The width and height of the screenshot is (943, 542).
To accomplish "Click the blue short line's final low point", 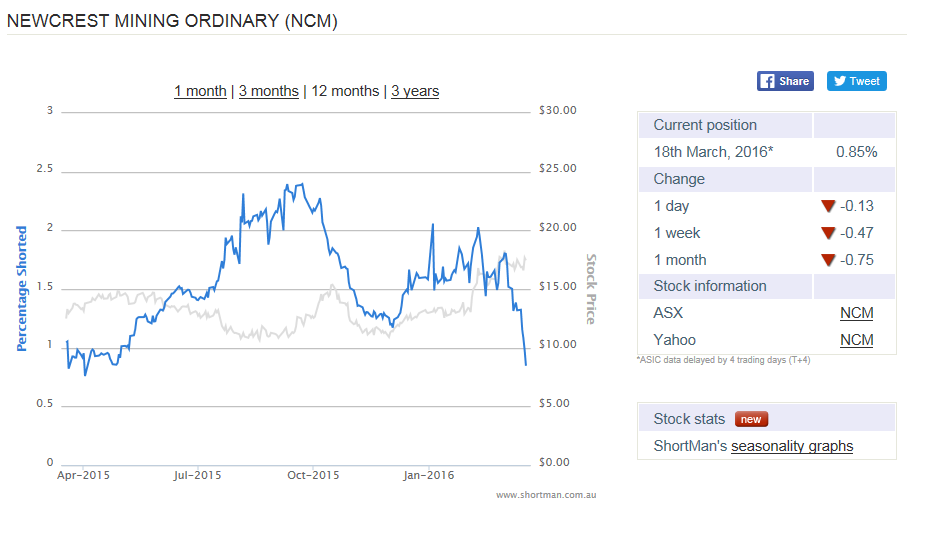I will [526, 365].
